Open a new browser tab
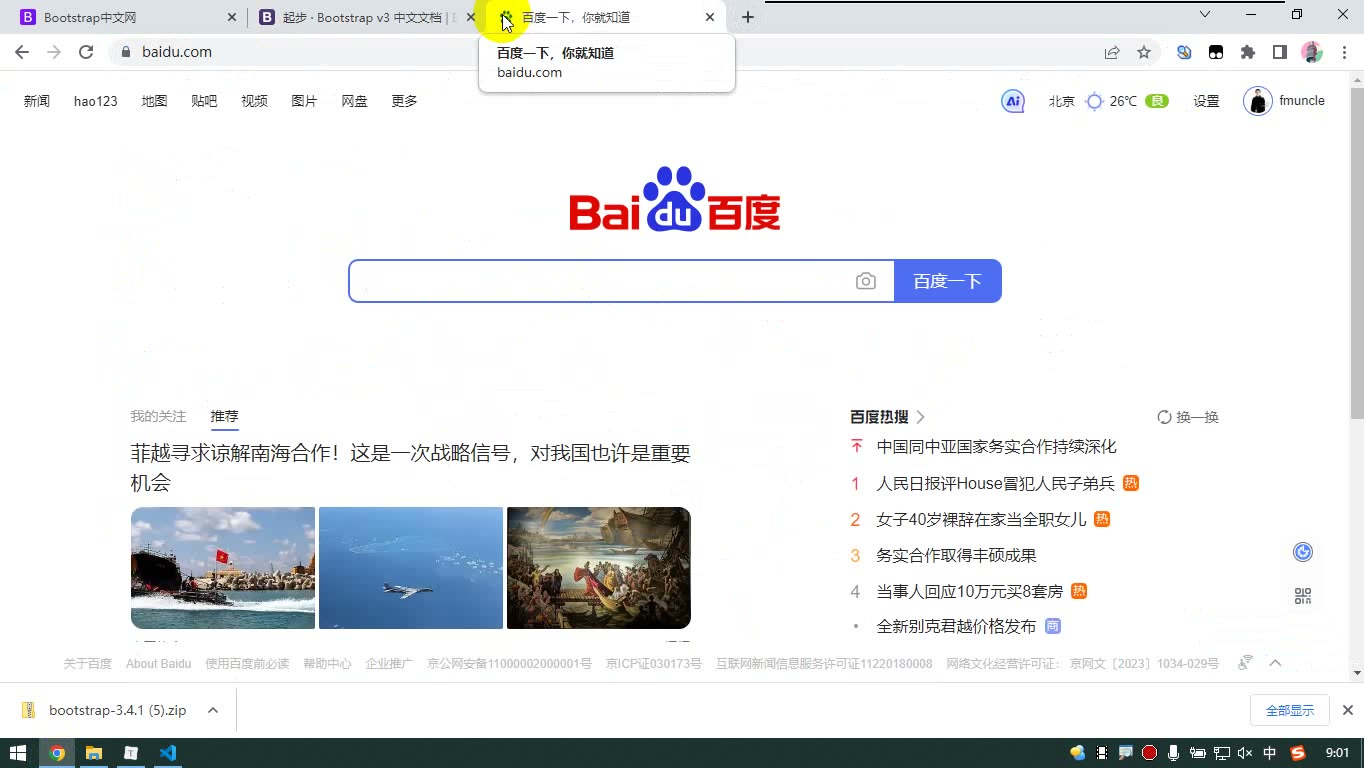1364x768 pixels. click(748, 17)
